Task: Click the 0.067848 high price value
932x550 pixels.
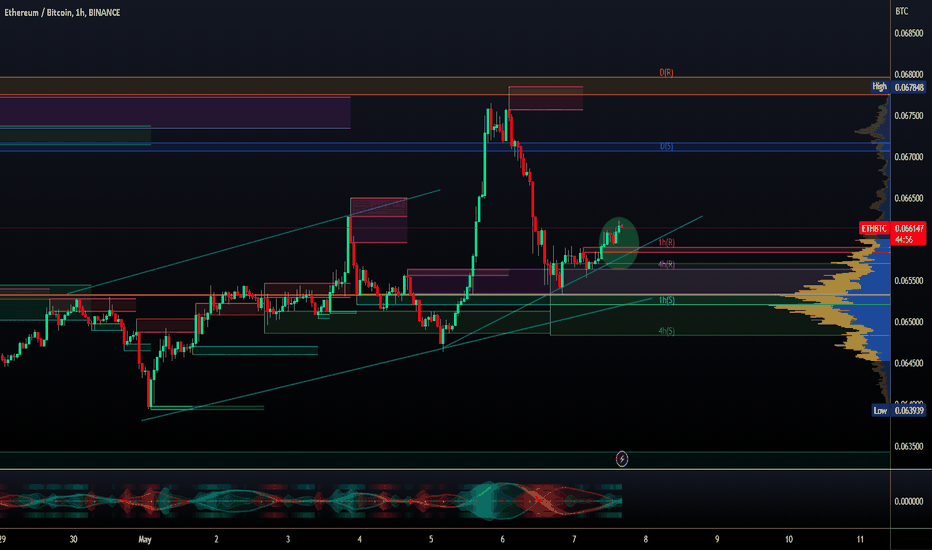Action: tap(909, 87)
